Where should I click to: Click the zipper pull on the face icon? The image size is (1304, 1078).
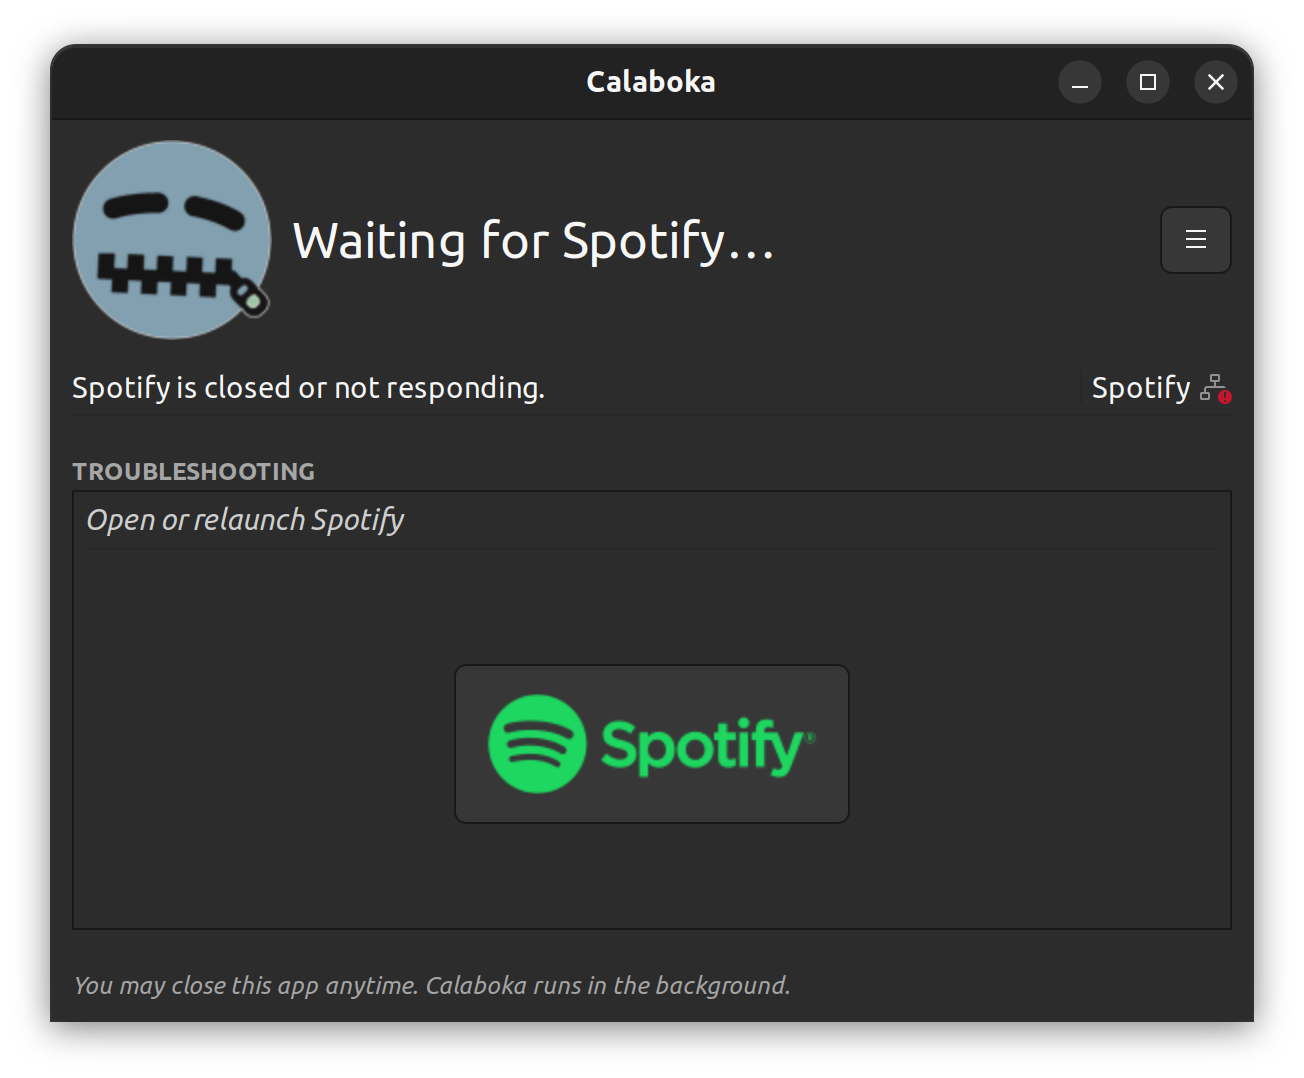tap(250, 298)
